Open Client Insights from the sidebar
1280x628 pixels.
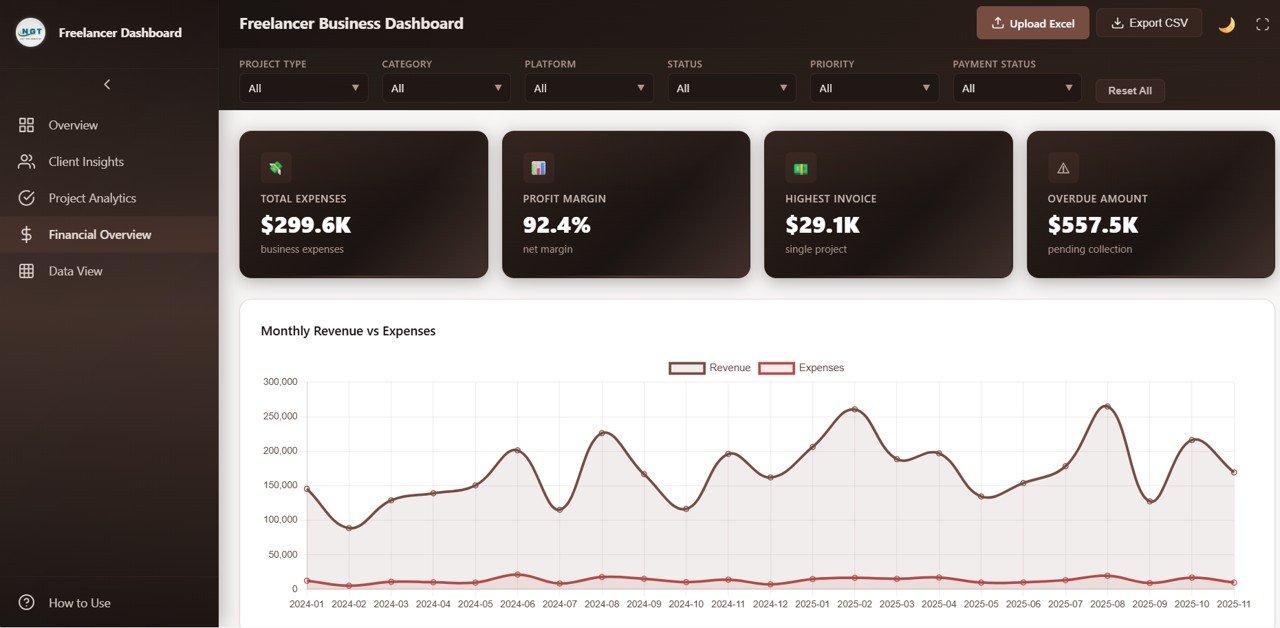(x=26, y=161)
